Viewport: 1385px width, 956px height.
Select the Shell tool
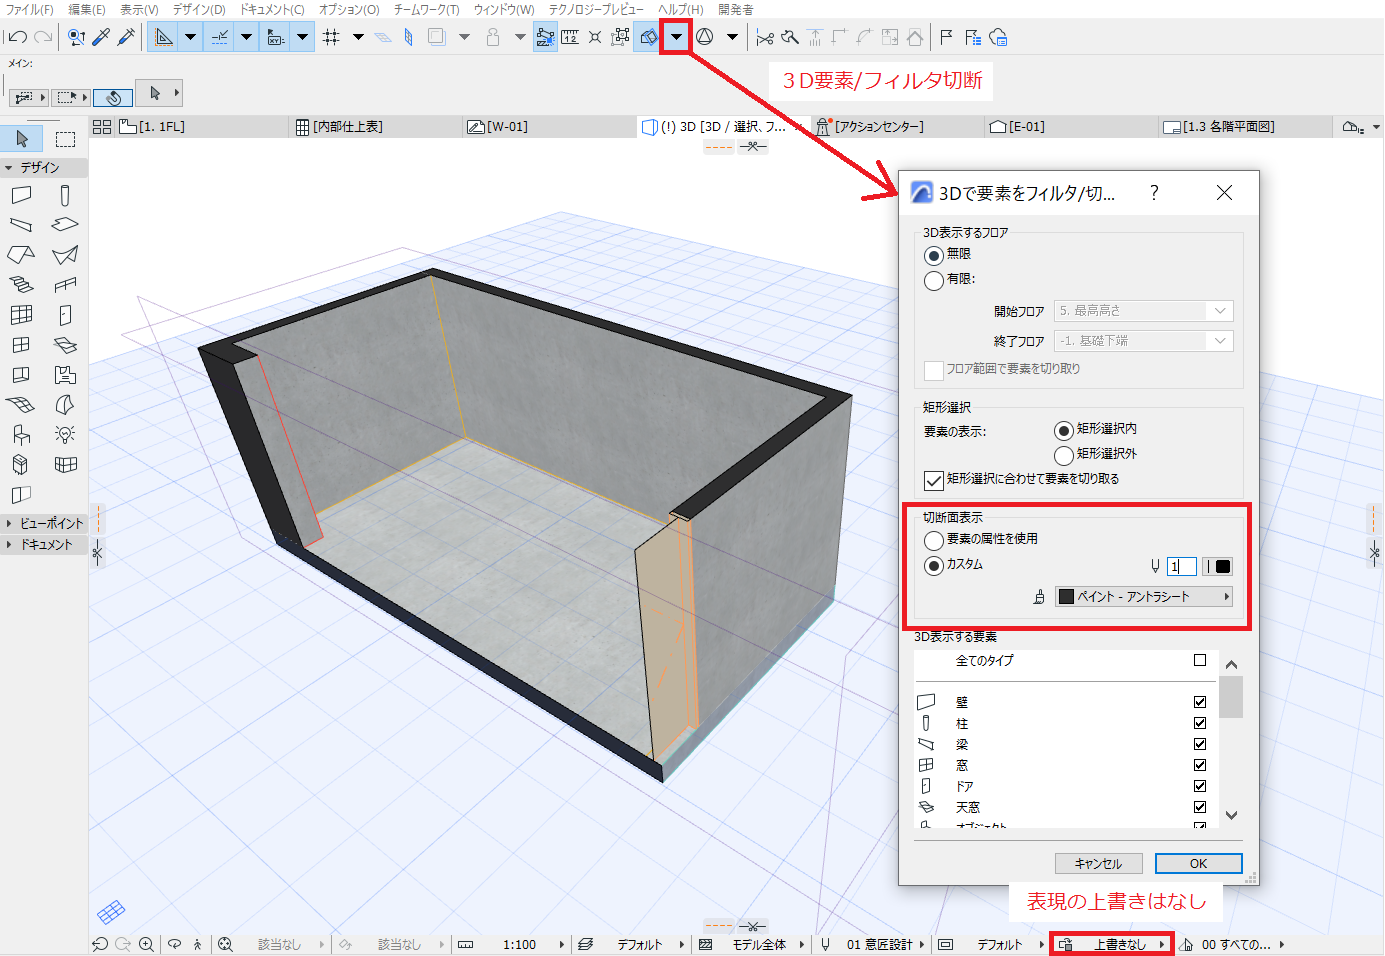[65, 255]
